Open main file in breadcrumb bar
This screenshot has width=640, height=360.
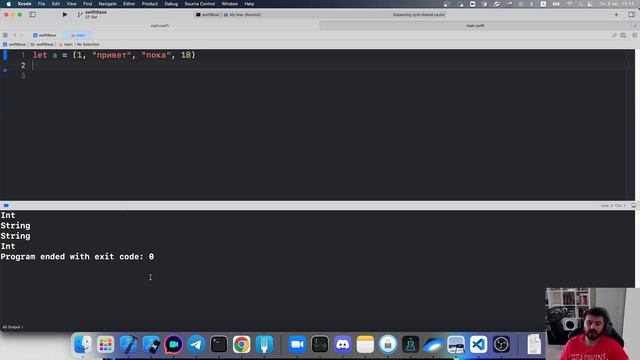[x=66, y=44]
